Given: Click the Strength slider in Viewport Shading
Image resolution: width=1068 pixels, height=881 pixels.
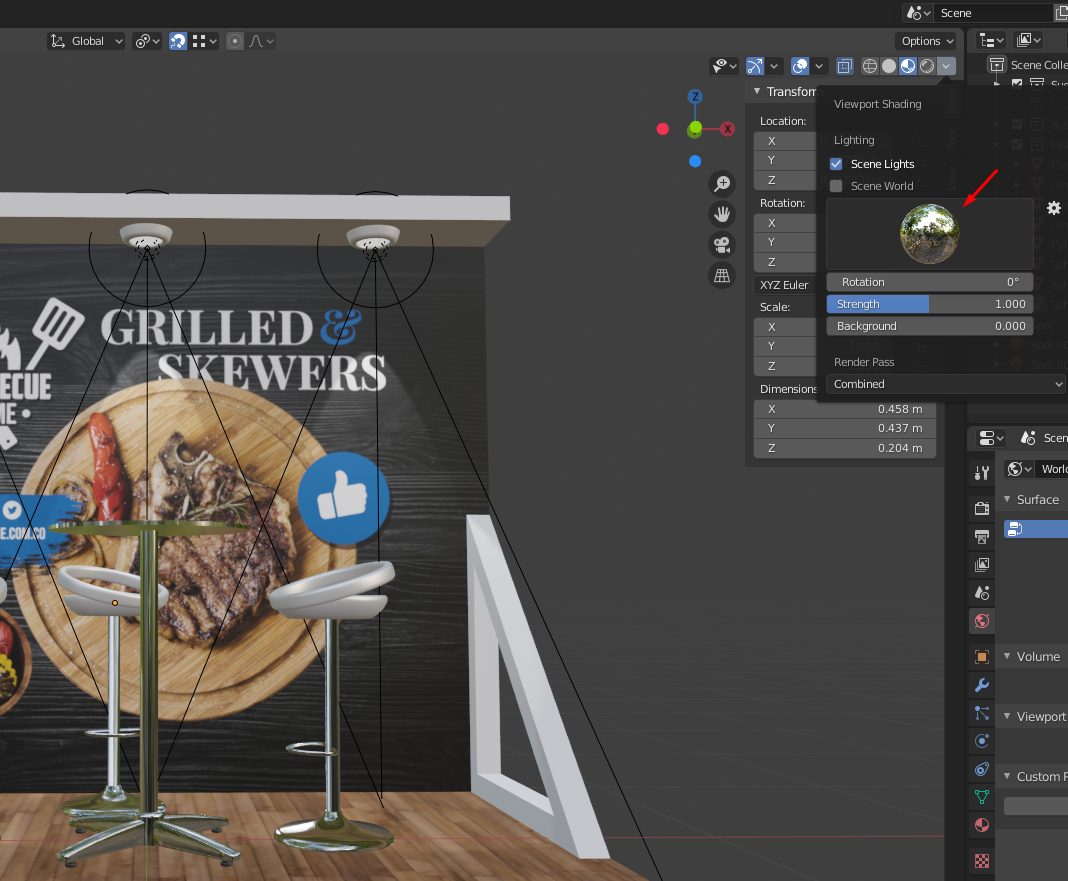Looking at the screenshot, I should 930,304.
